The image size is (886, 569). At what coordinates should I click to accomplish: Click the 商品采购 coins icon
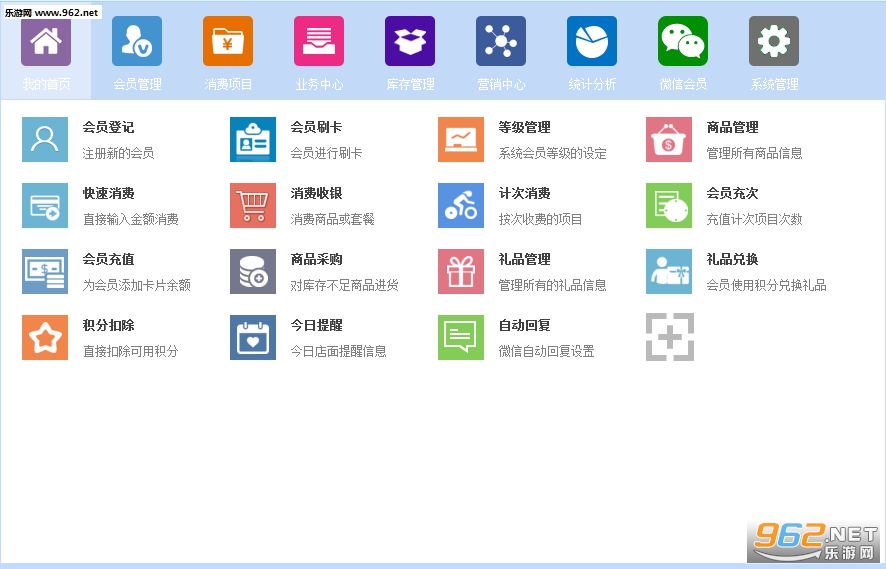253,271
